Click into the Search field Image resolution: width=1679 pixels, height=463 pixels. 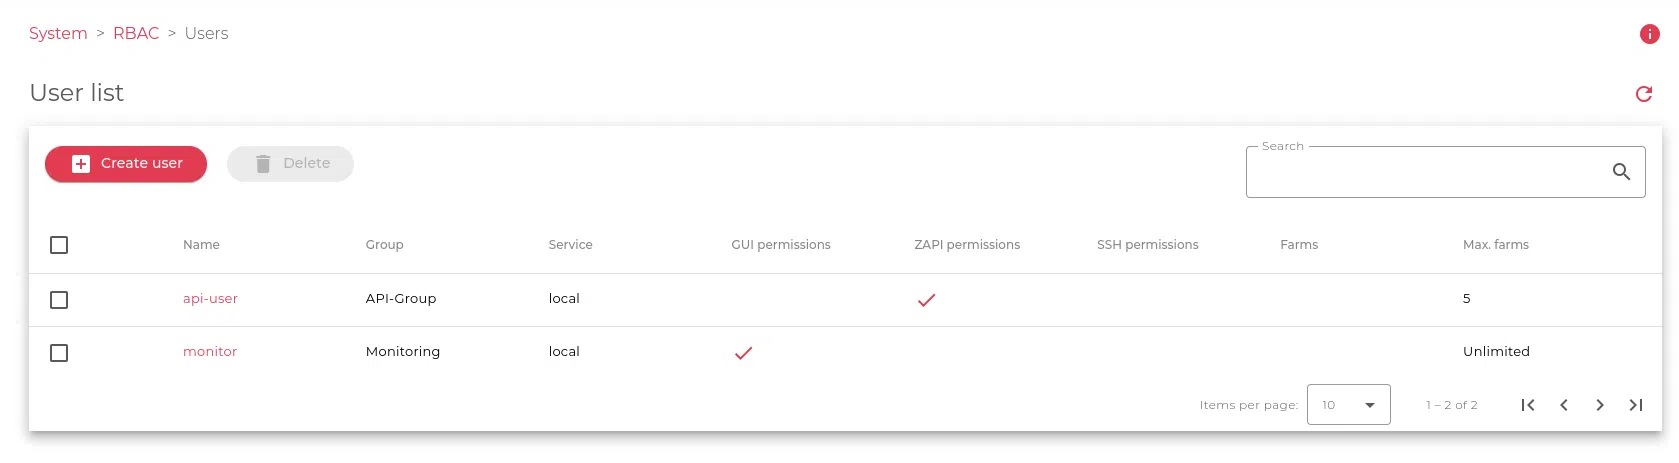pos(1425,173)
